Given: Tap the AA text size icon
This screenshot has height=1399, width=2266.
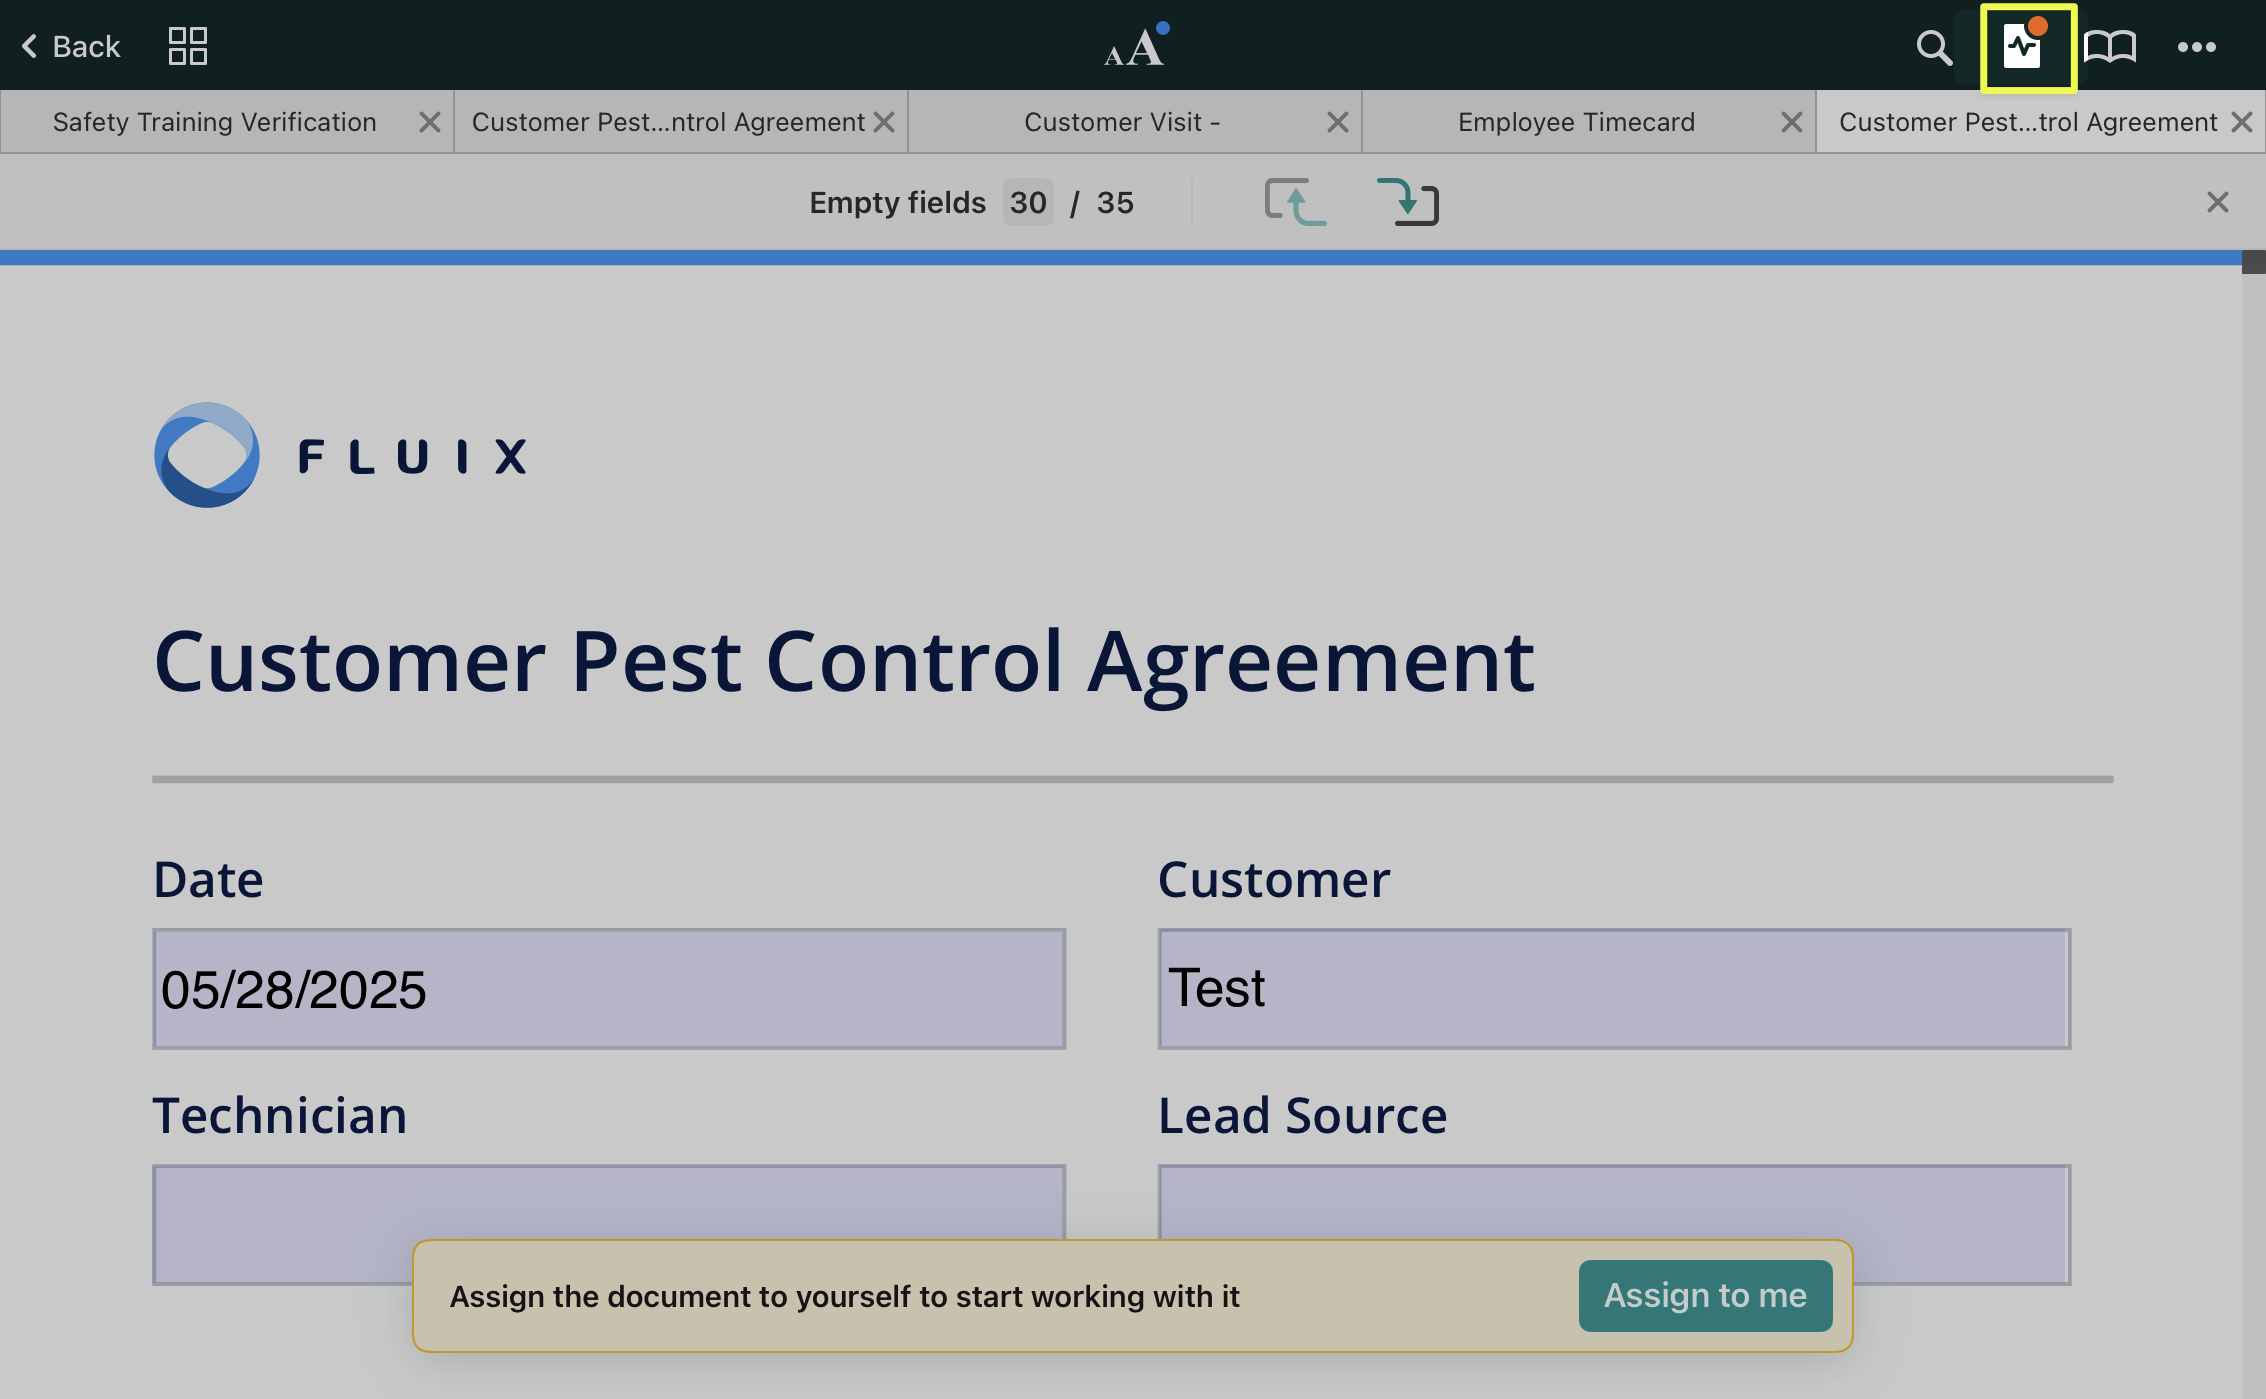Looking at the screenshot, I should [1135, 46].
